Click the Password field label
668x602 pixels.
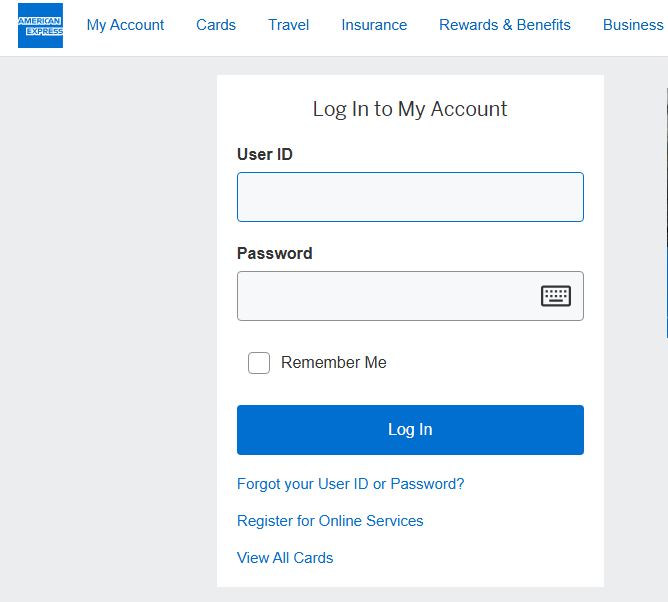click(275, 253)
